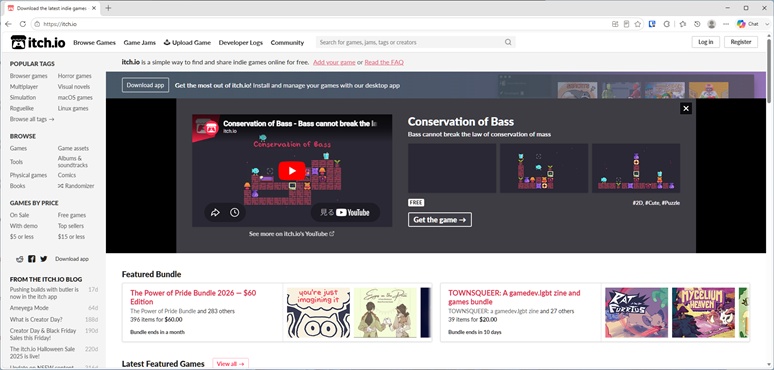Open the Browse Games menu

(94, 42)
